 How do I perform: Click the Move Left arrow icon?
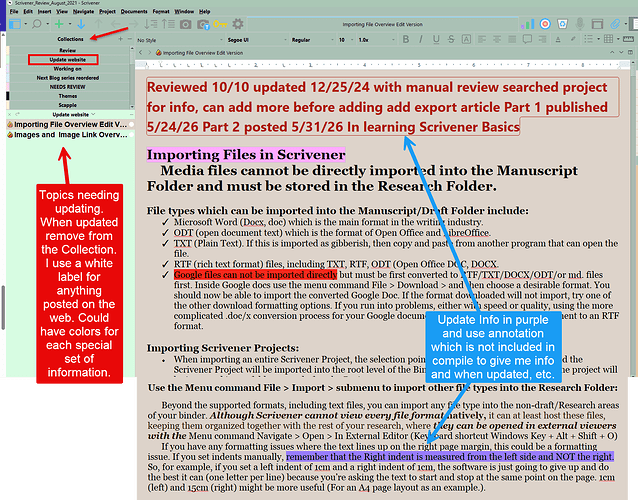click(x=116, y=24)
